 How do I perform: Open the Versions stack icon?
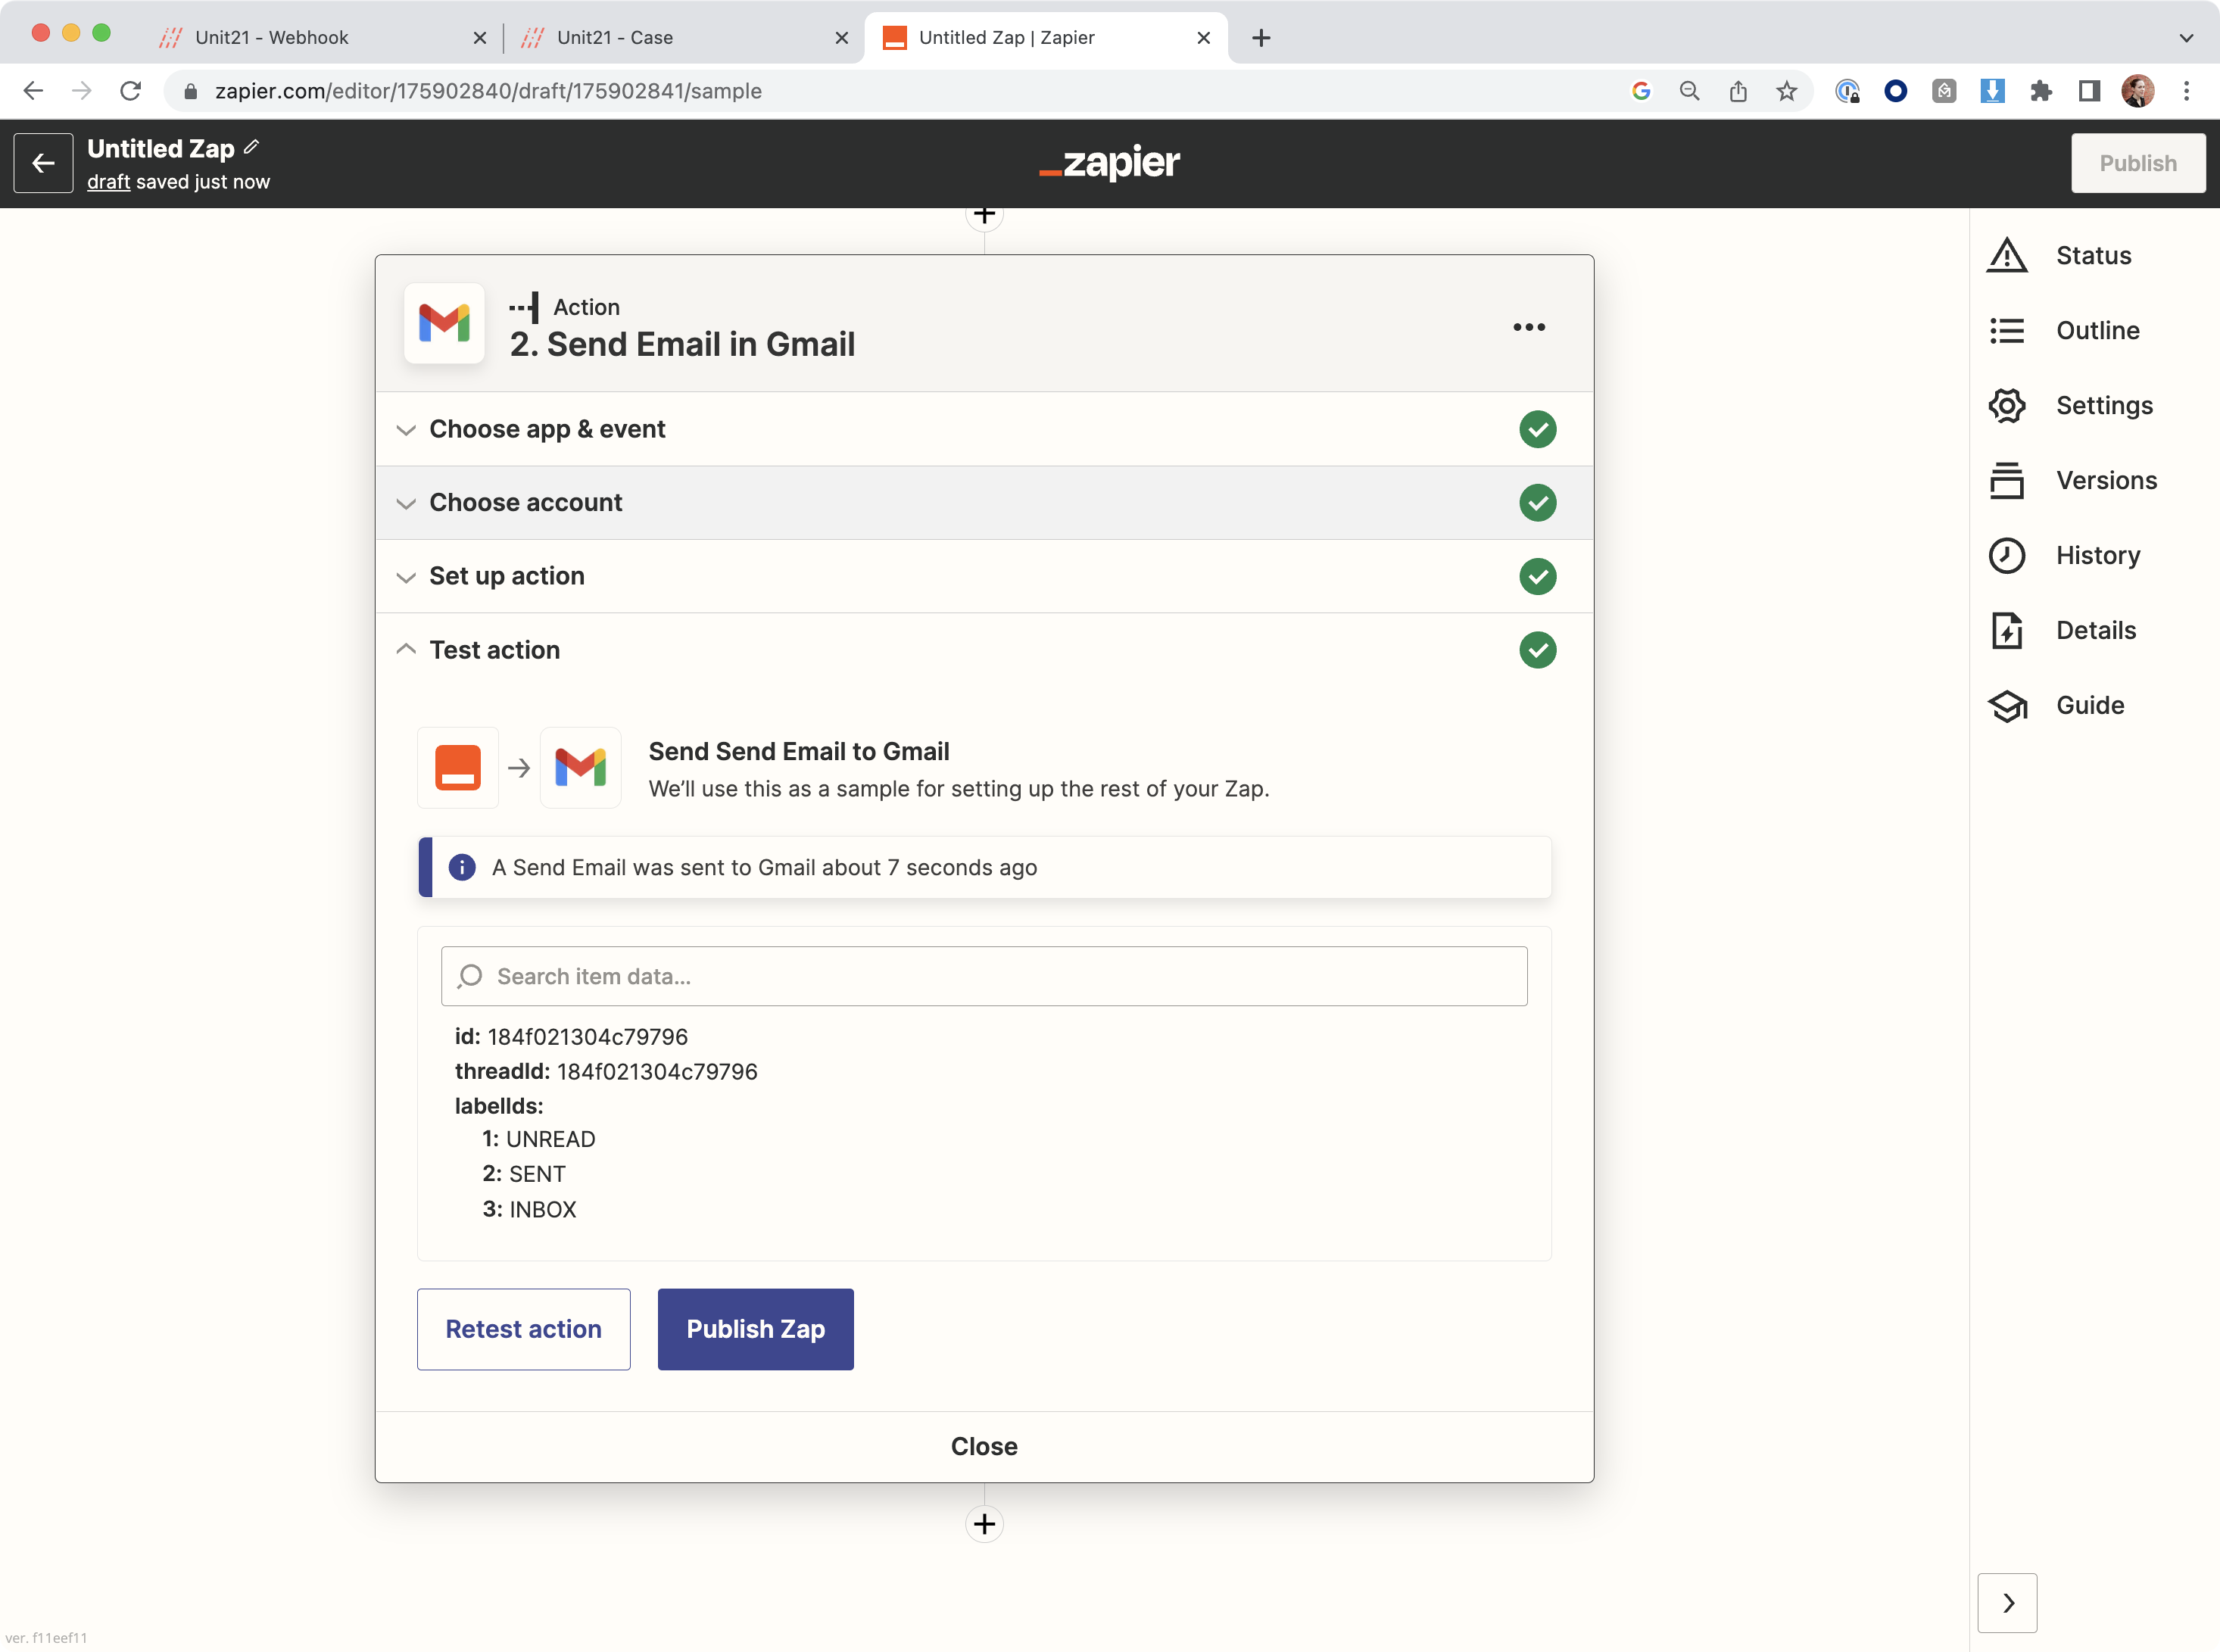click(2006, 481)
